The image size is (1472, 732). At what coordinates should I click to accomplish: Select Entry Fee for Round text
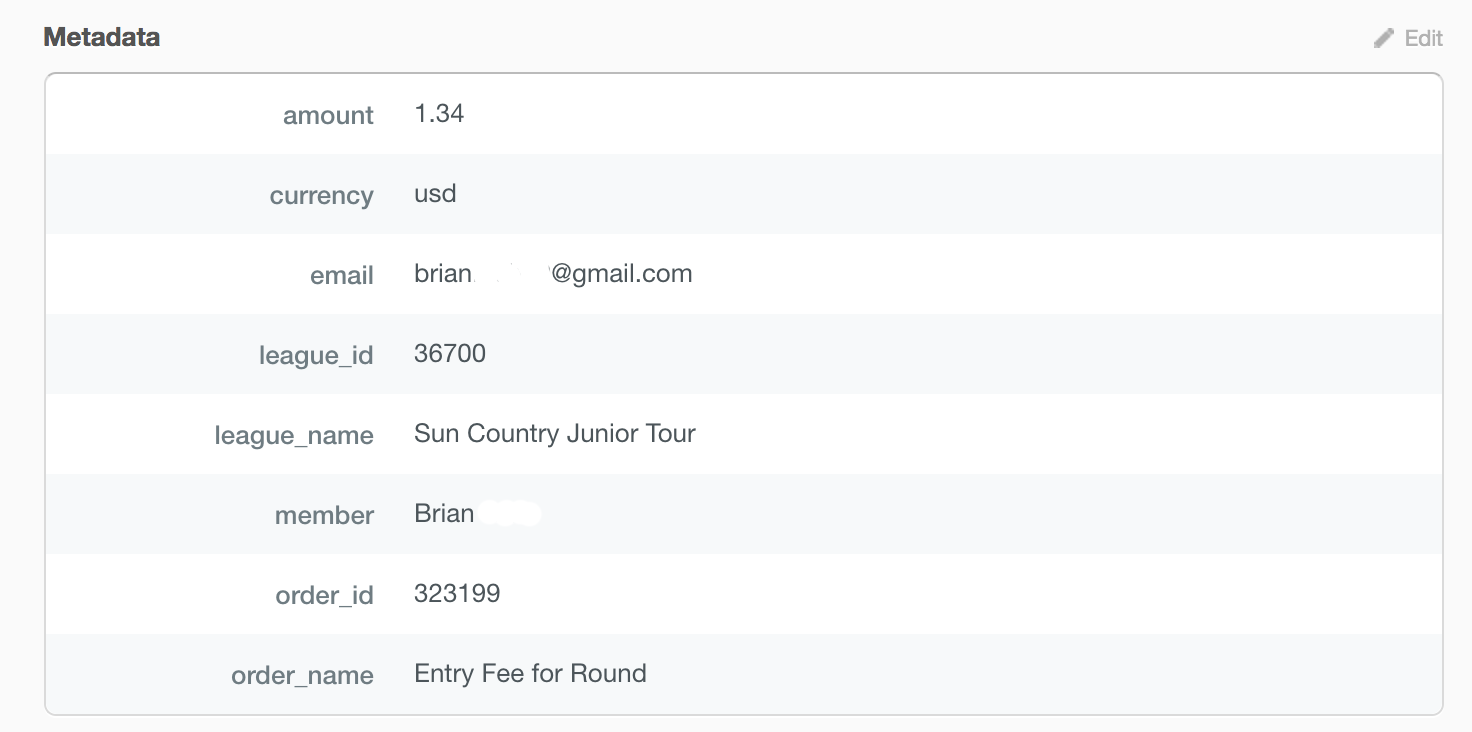pos(530,674)
